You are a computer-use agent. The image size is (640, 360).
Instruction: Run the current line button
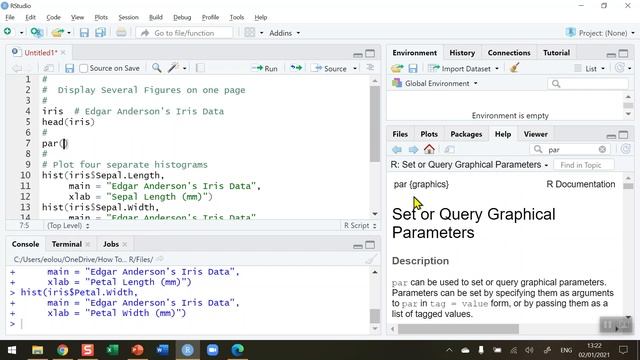(x=264, y=69)
